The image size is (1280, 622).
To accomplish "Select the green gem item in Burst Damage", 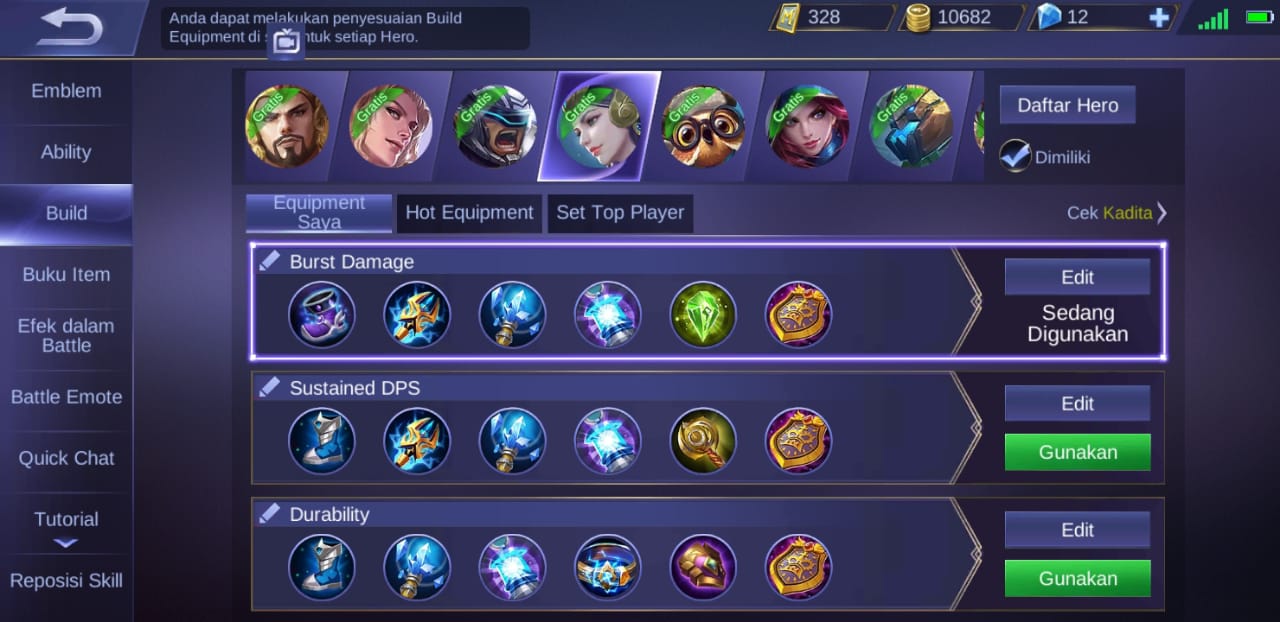I will pyautogui.click(x=703, y=314).
